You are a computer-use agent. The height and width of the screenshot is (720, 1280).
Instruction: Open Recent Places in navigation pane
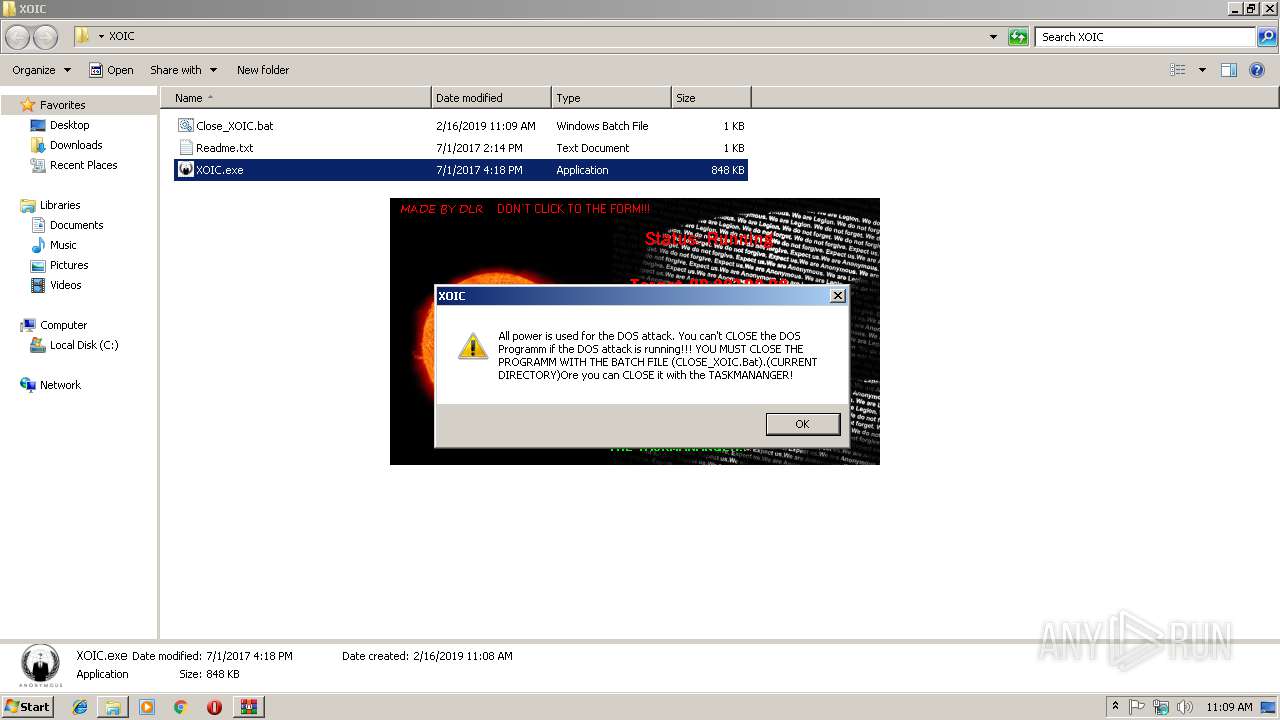pyautogui.click(x=83, y=165)
